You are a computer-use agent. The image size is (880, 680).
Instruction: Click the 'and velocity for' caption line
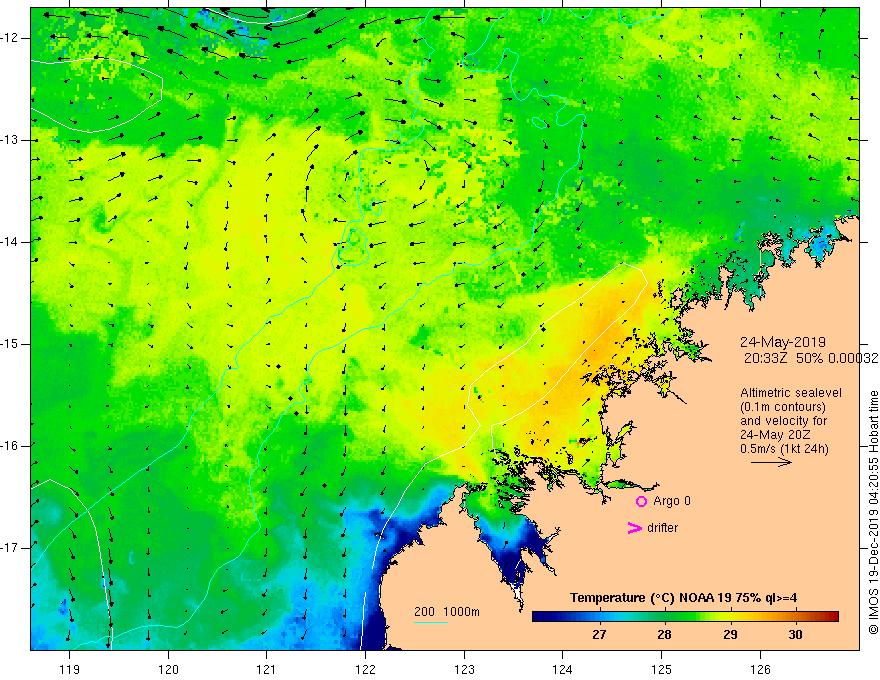(783, 421)
